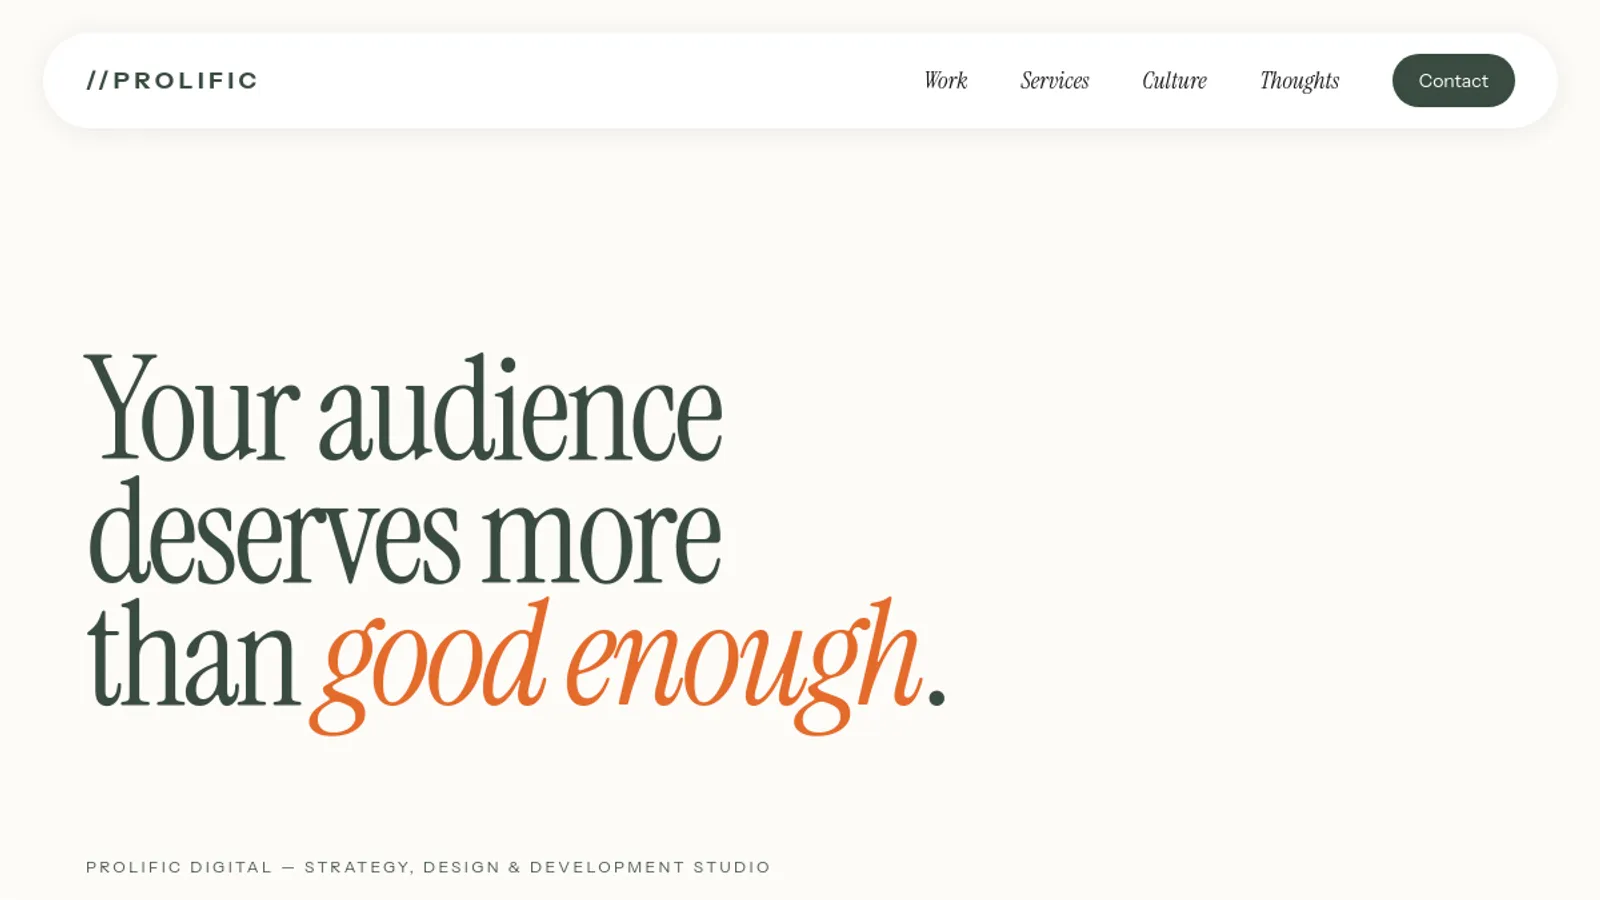Click the //PROLIFIC logo
This screenshot has height=900, width=1600.
[172, 80]
